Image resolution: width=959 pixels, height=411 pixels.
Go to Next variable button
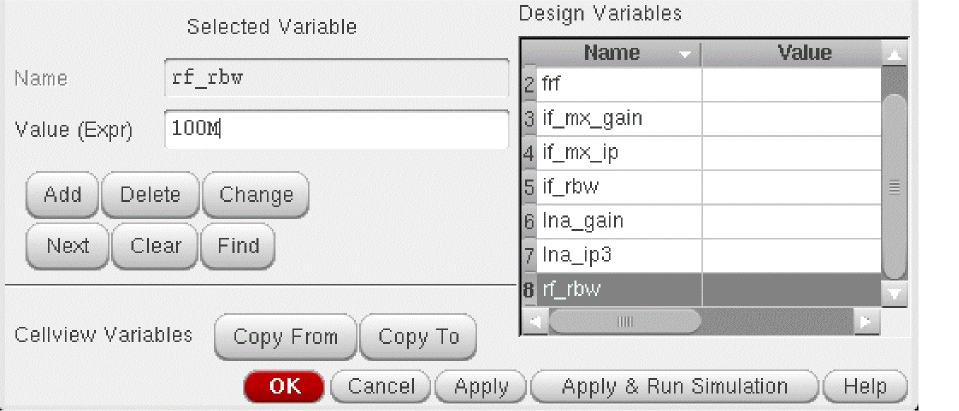tap(67, 246)
